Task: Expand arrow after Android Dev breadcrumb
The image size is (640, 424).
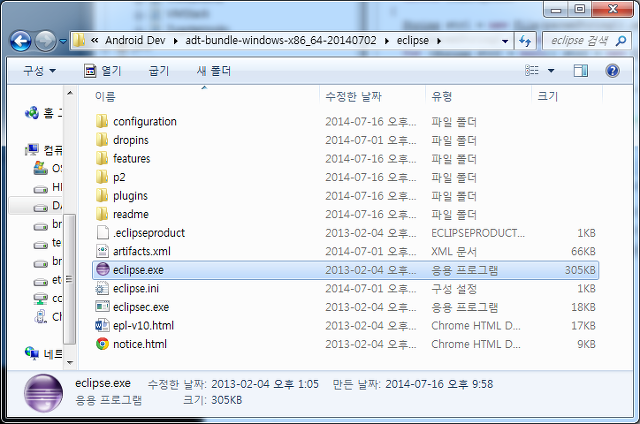Action: pyautogui.click(x=176, y=41)
